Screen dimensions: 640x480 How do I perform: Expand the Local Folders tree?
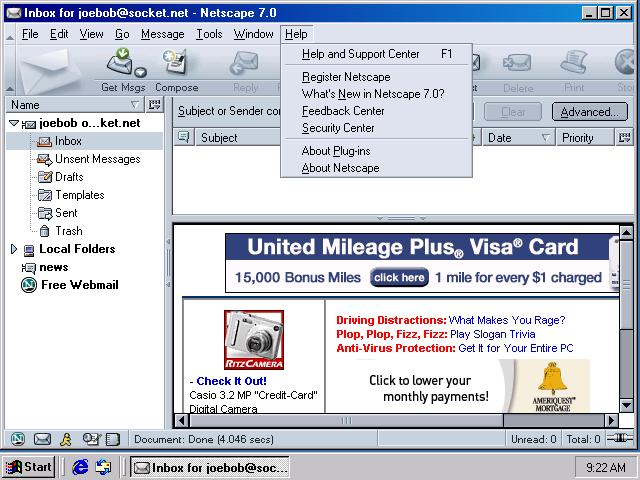(x=14, y=249)
